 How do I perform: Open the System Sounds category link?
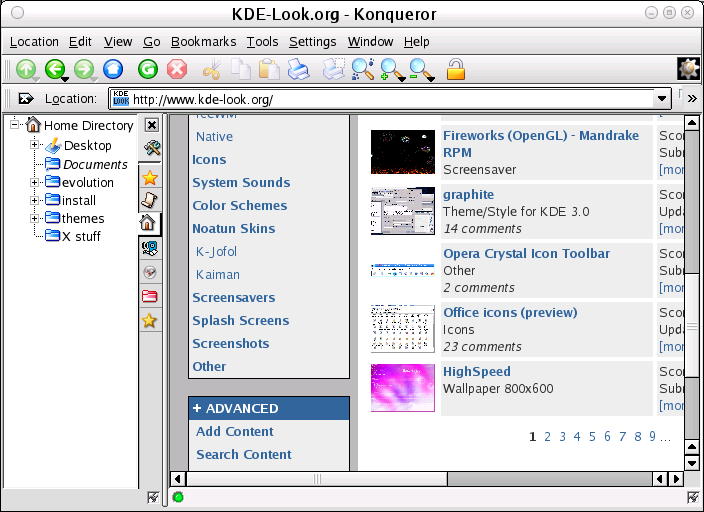point(241,183)
